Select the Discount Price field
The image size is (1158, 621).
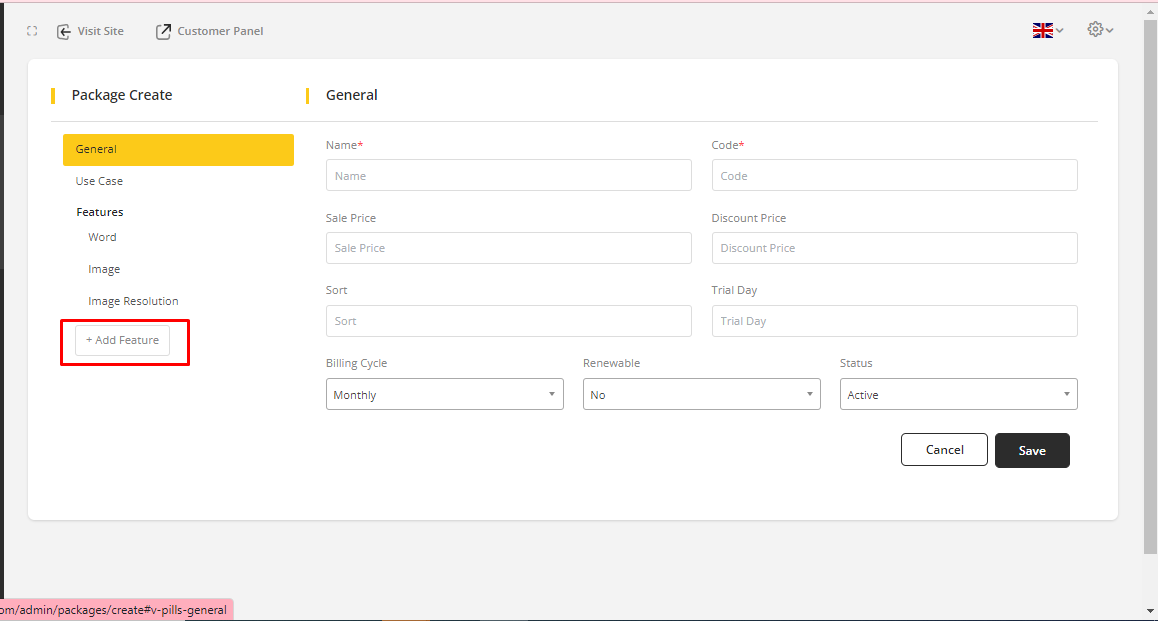coord(894,248)
